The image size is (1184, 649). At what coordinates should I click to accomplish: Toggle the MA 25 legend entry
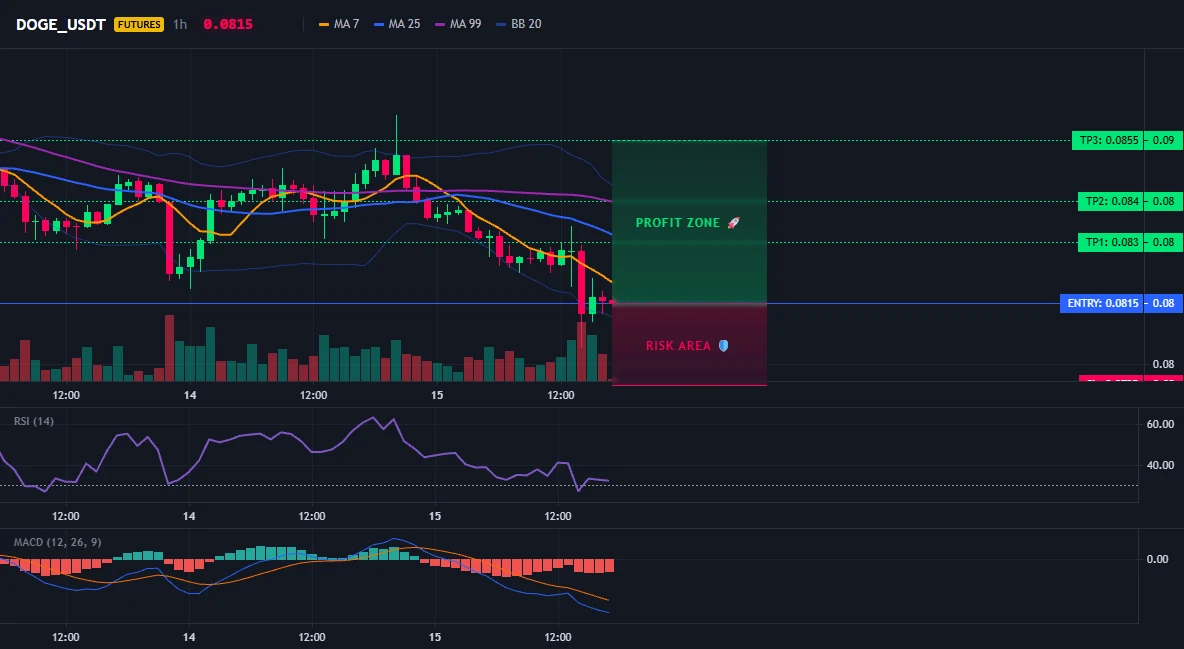tap(397, 24)
